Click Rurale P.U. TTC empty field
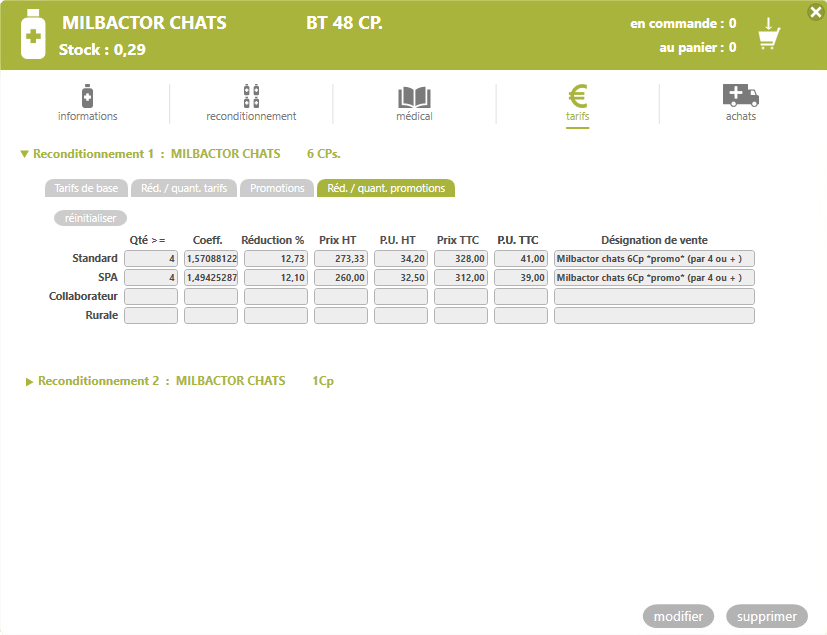827x635 pixels. 521,315
